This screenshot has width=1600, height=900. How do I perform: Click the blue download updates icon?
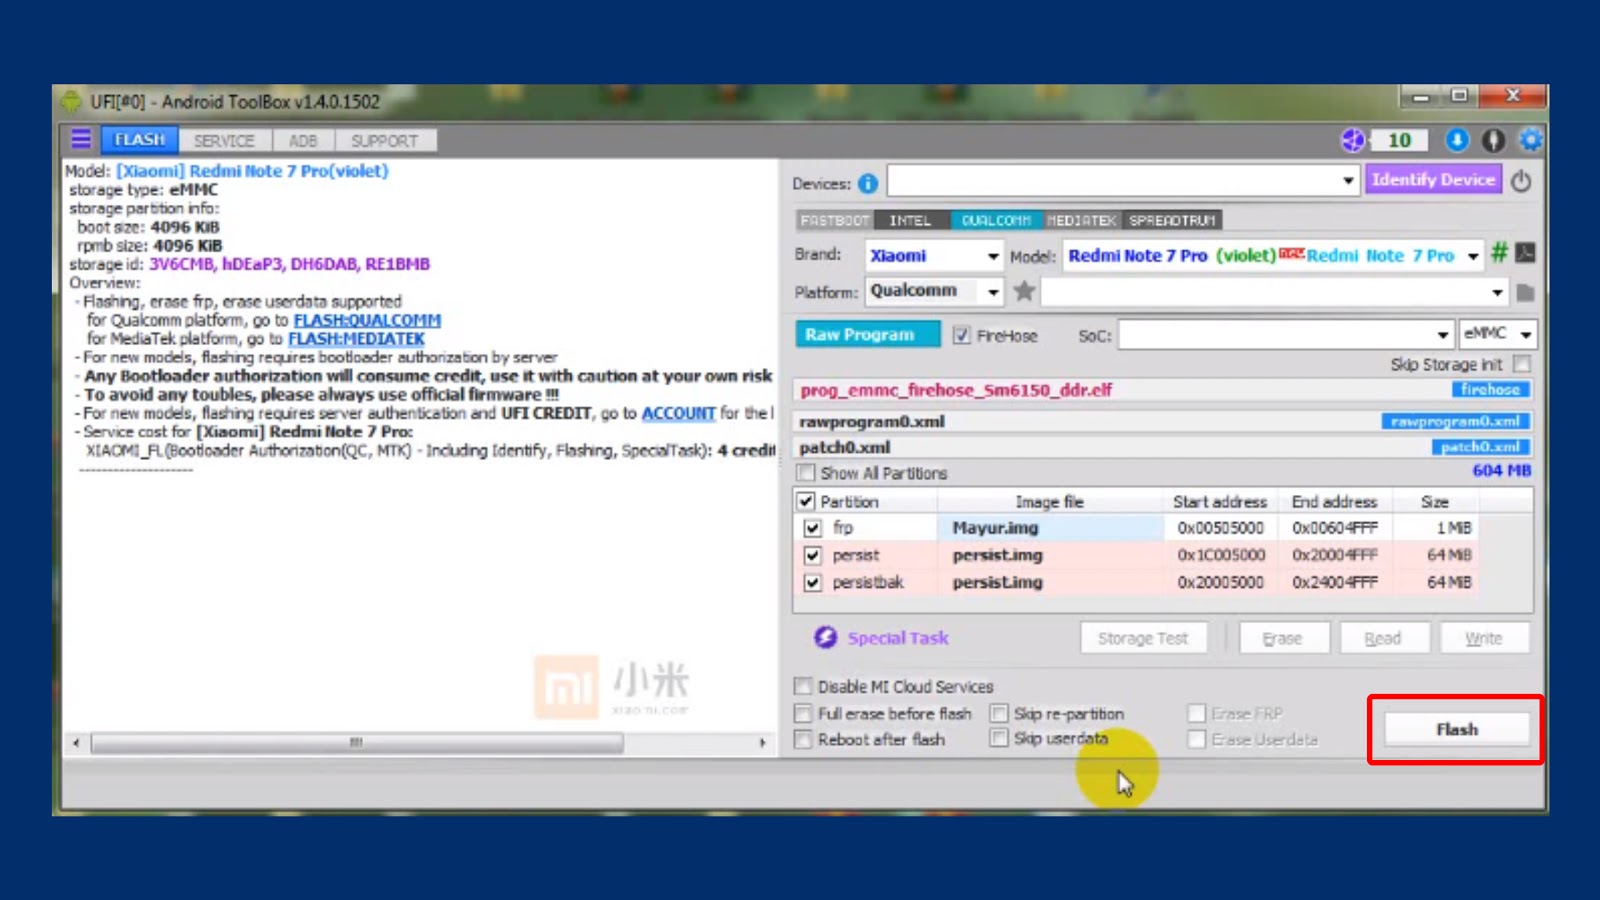(1457, 140)
